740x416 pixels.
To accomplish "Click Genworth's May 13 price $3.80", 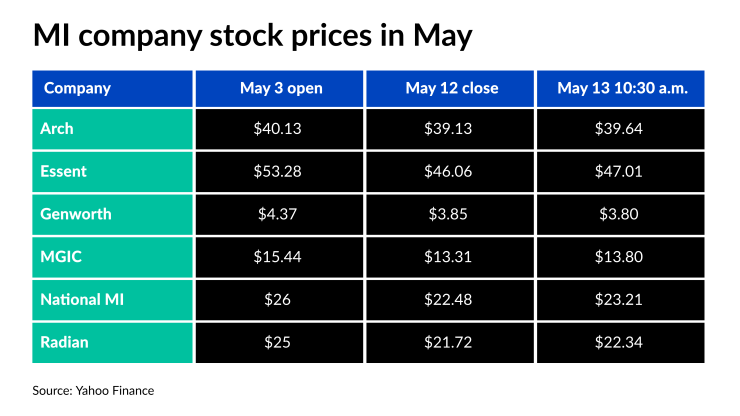I will click(623, 214).
